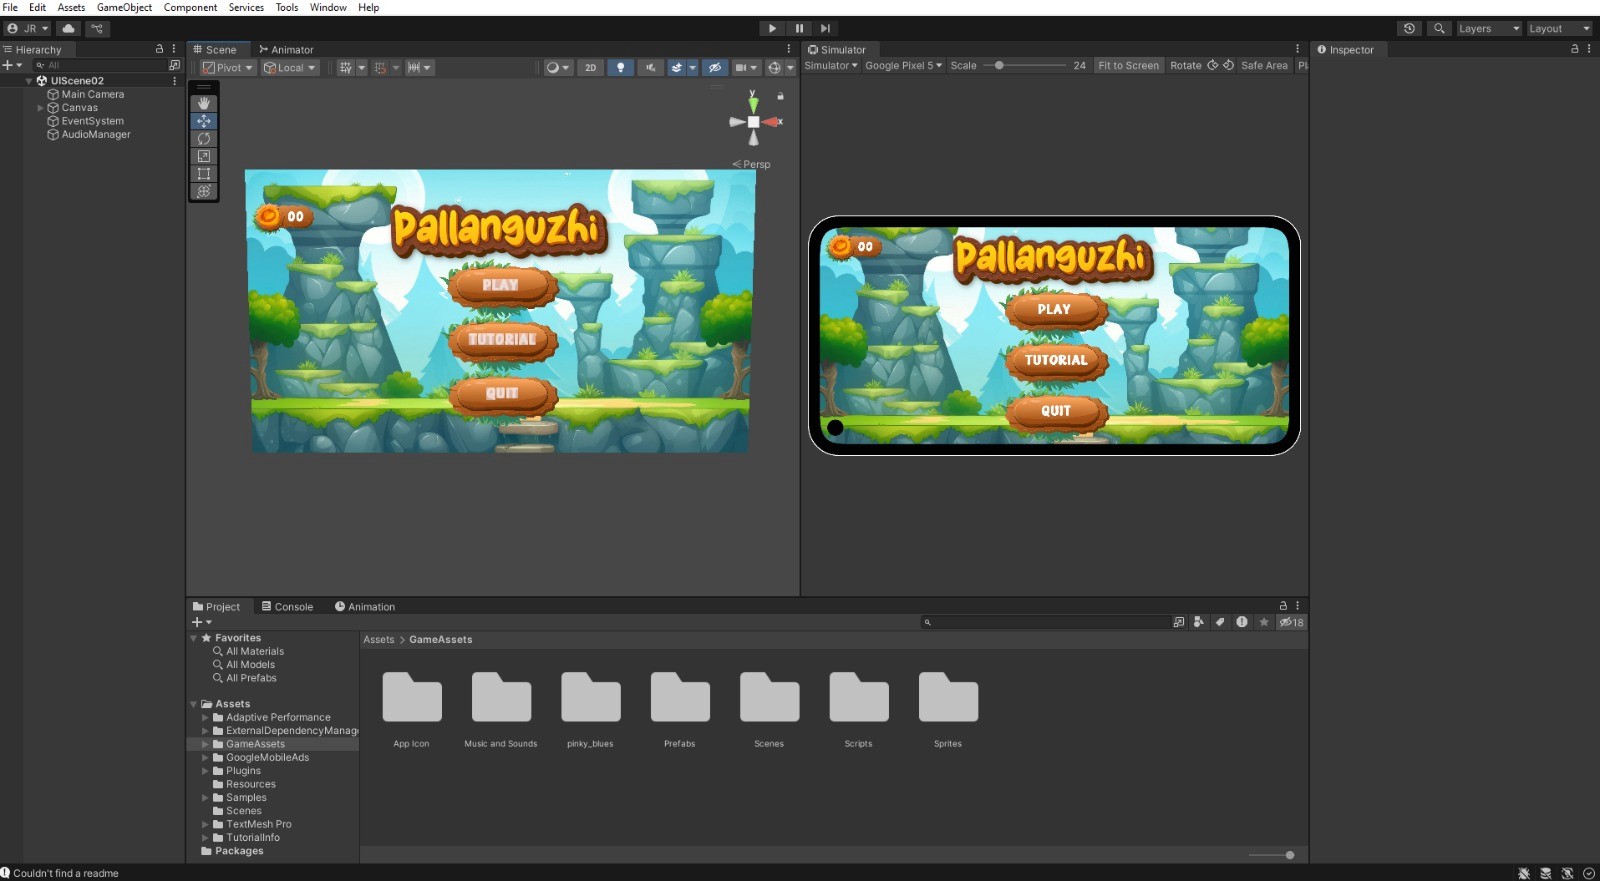Select the Hand view tool
1600x881 pixels.
click(x=204, y=103)
